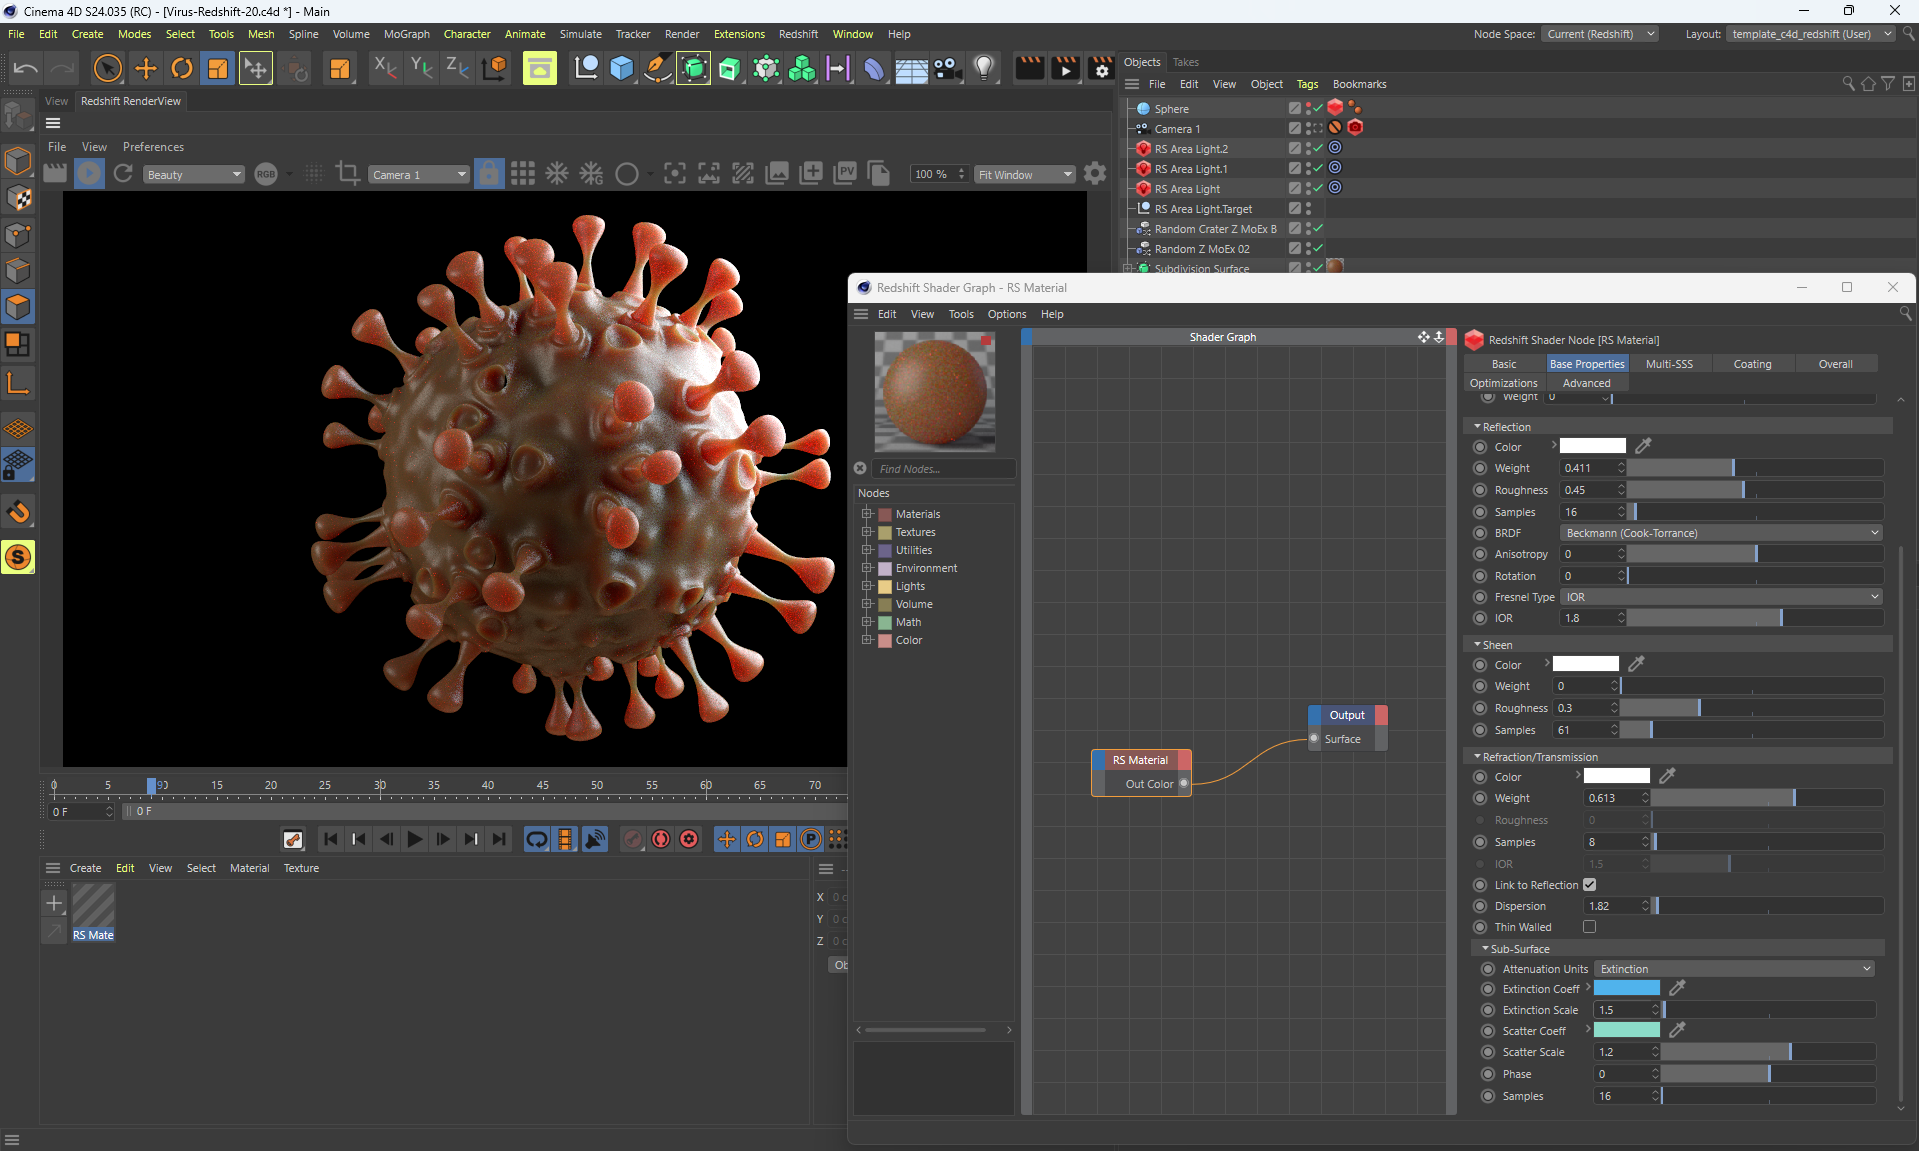Open the Redshift menu in menu bar
The height and width of the screenshot is (1151, 1919).
pyautogui.click(x=798, y=34)
